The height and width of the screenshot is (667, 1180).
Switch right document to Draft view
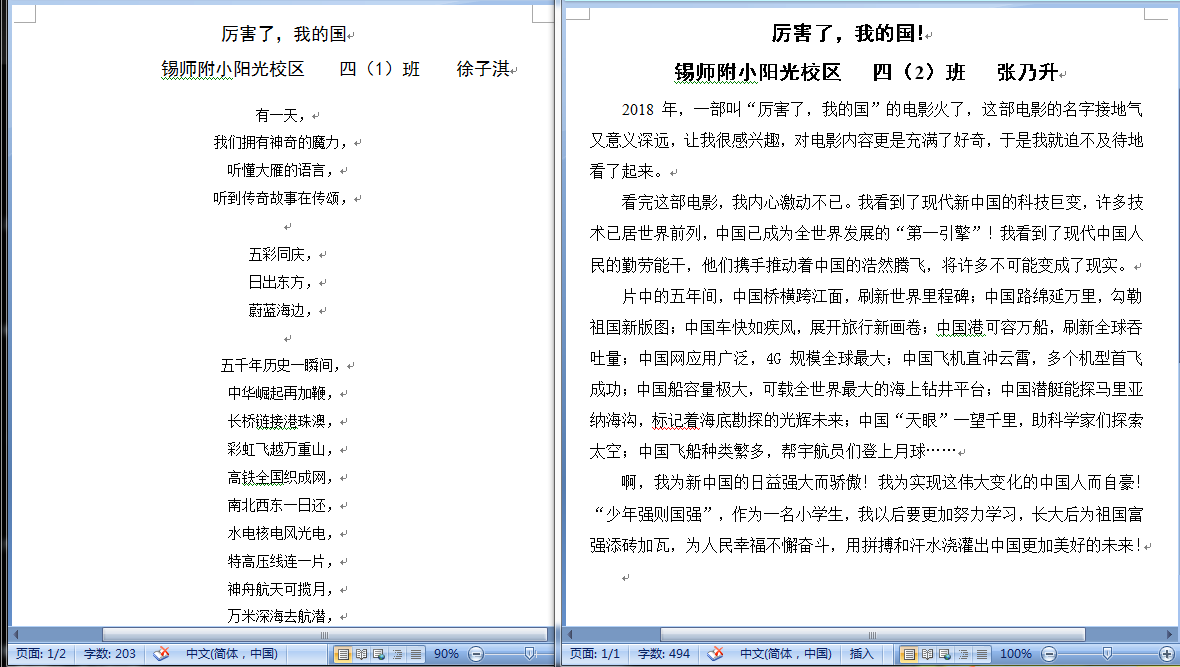[982, 653]
